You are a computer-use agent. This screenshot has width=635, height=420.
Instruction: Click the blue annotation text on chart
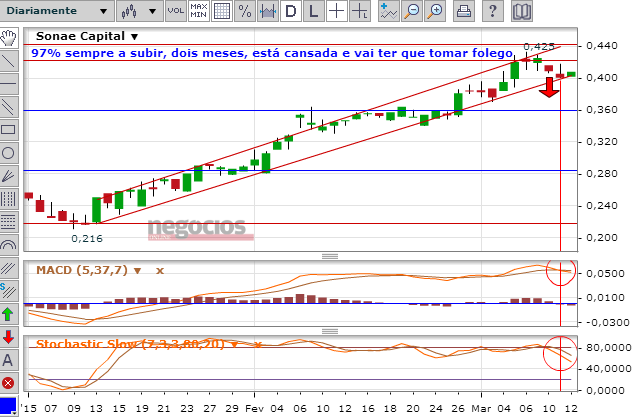click(x=272, y=53)
